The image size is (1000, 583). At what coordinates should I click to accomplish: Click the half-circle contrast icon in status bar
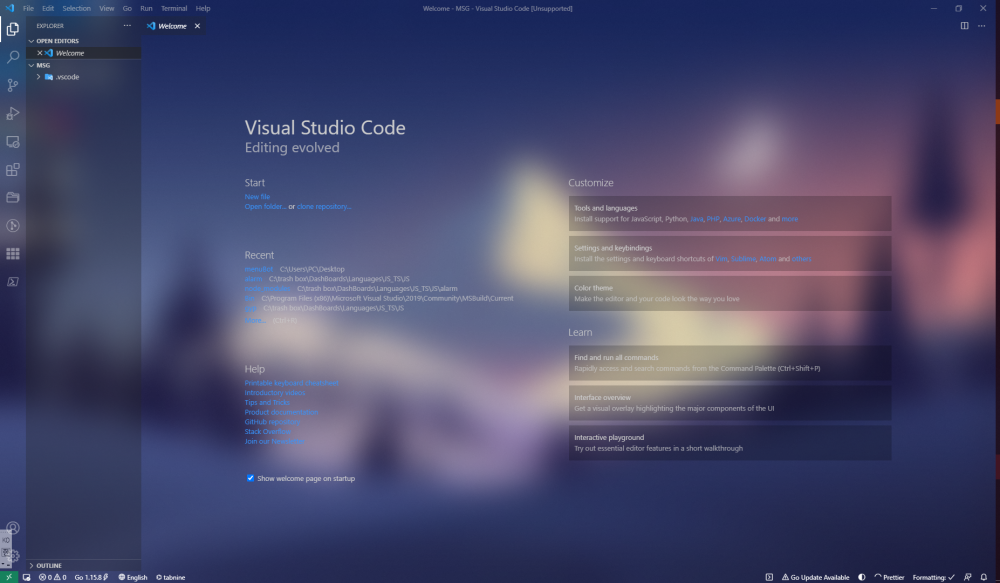(862, 577)
